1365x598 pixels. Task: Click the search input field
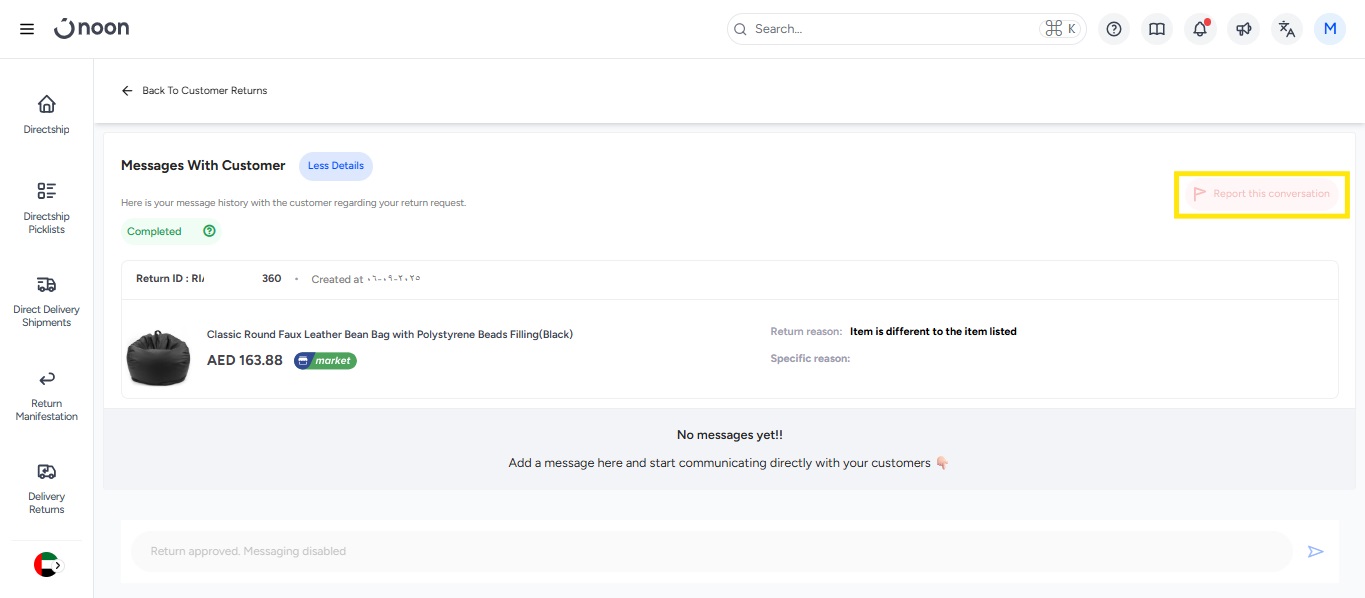[890, 29]
